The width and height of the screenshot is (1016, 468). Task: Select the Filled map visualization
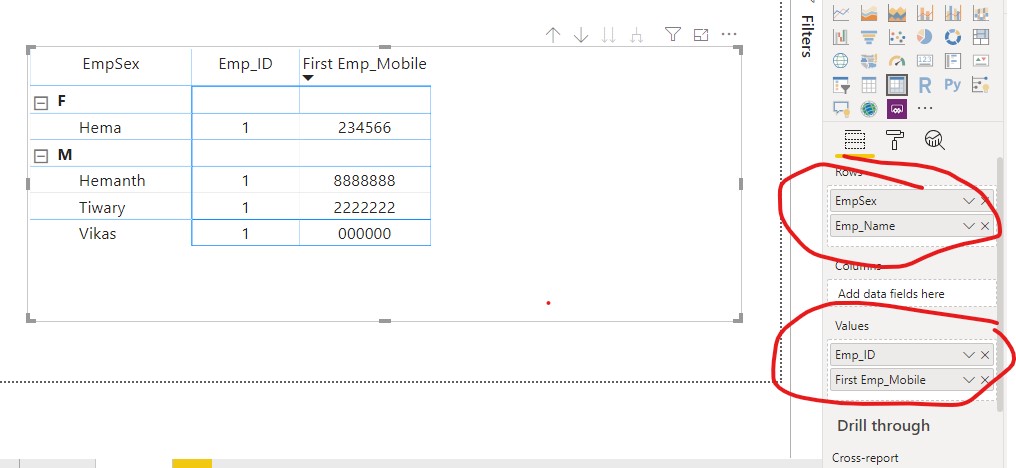pyautogui.click(x=869, y=60)
